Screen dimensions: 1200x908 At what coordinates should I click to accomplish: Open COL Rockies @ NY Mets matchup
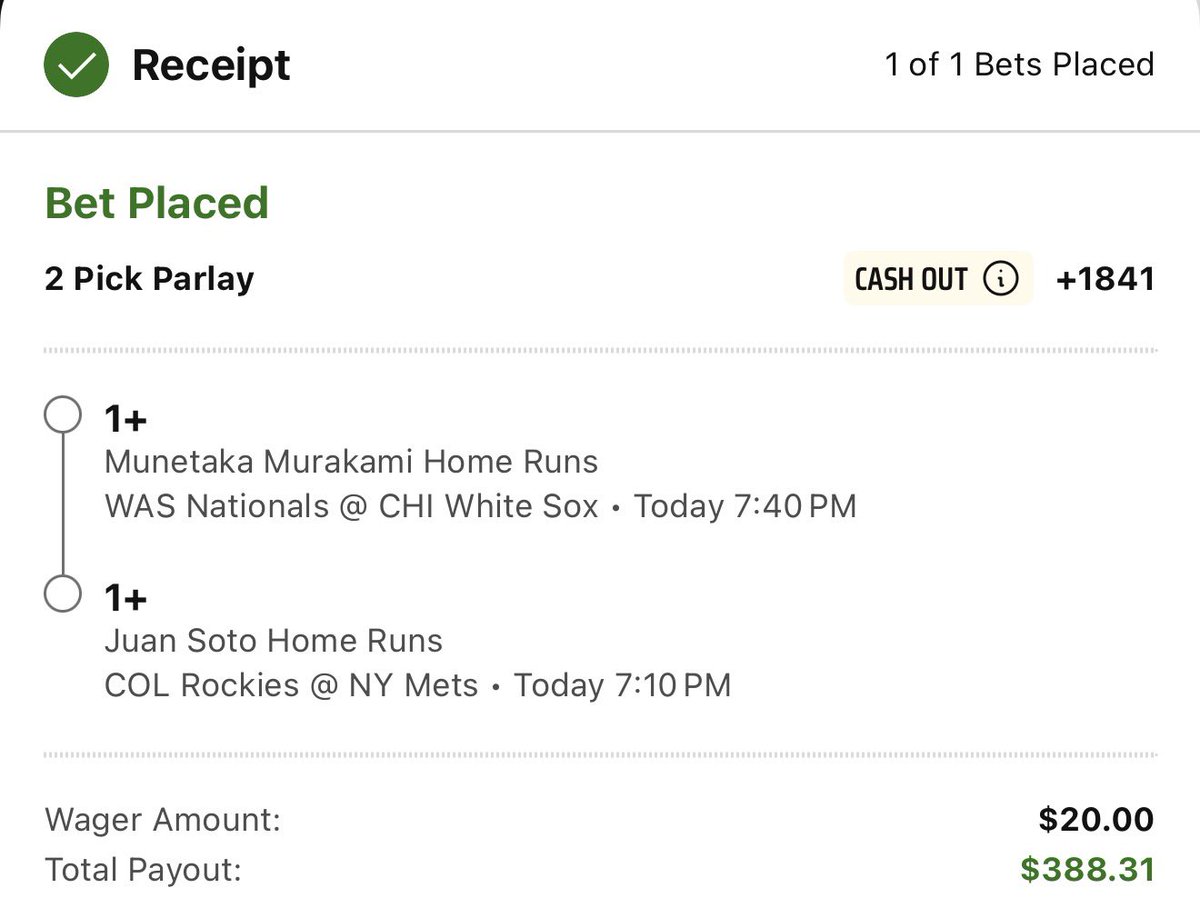click(x=291, y=685)
